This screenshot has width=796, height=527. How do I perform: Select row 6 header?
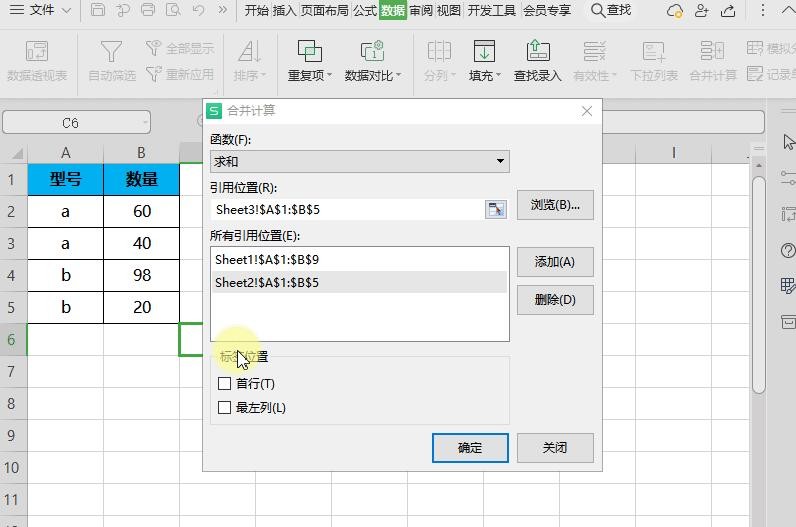click(13, 339)
